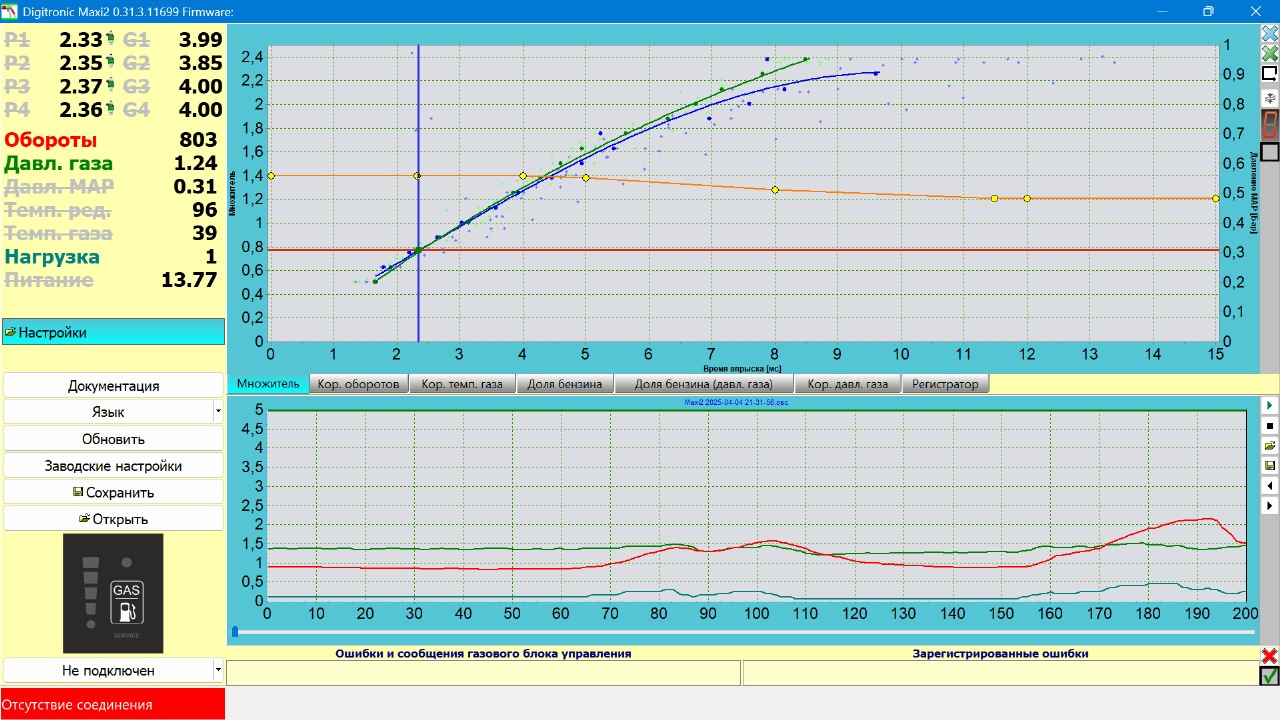Step oscilloscope forward with black right arrow
The height and width of the screenshot is (720, 1280).
(x=1270, y=506)
